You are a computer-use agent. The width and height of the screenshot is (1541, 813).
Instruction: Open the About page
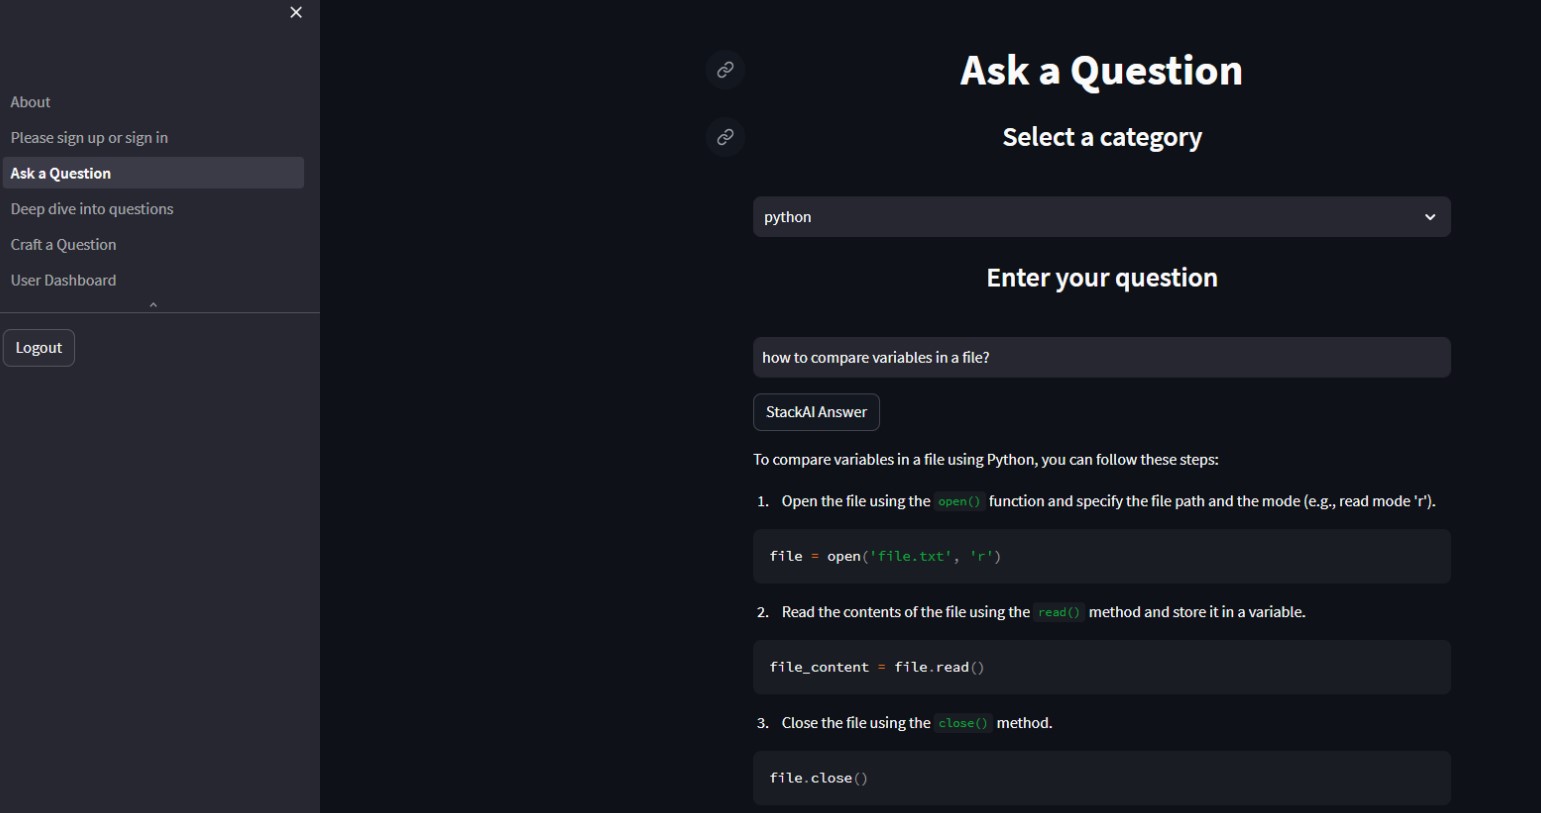(30, 102)
